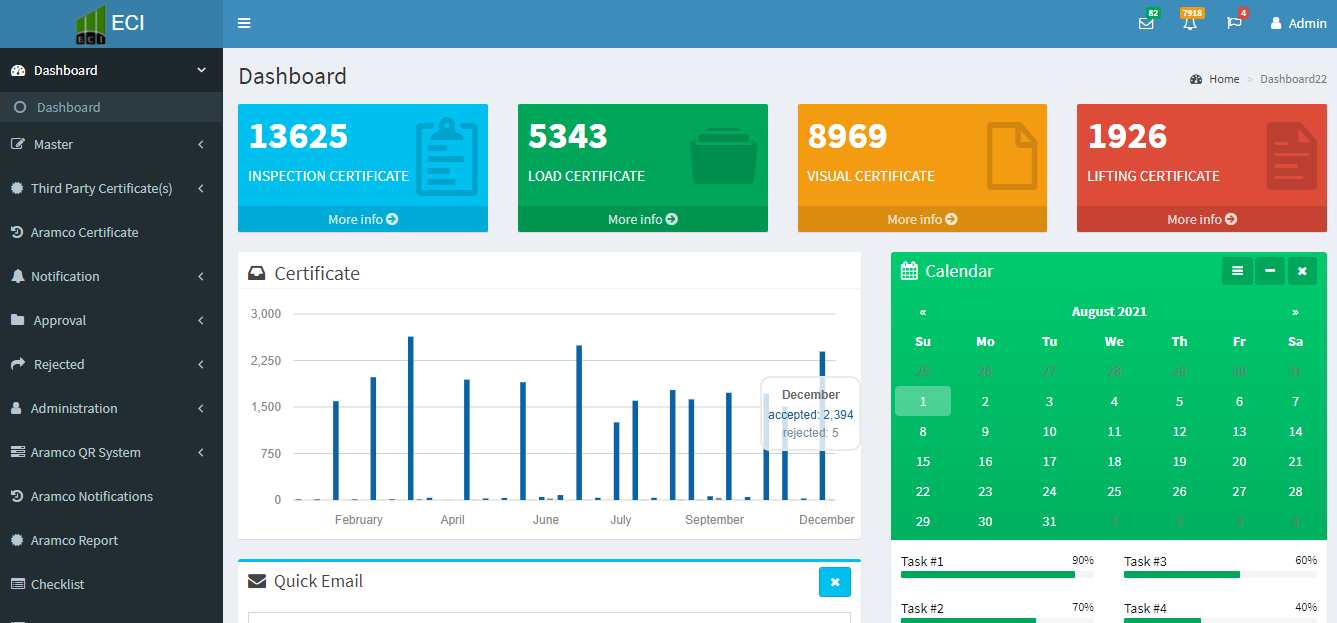Click More info on Inspection Certificate card
Screen dimensions: 1337x623
pos(363,219)
